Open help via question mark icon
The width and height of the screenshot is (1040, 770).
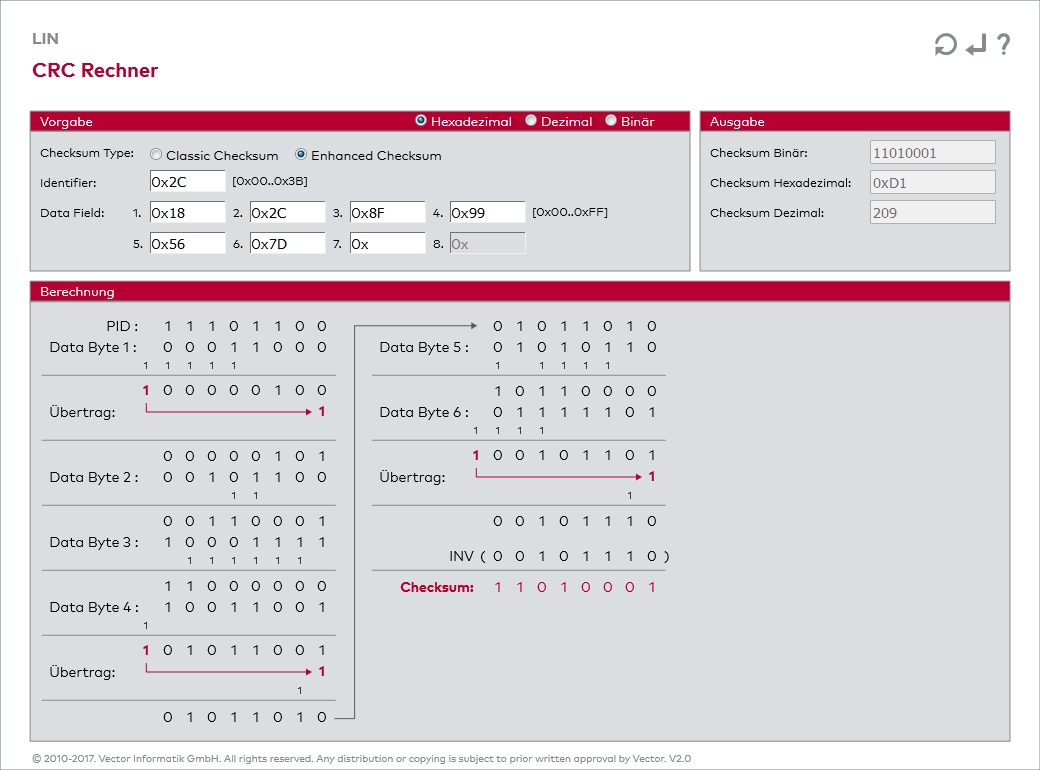(x=1003, y=44)
